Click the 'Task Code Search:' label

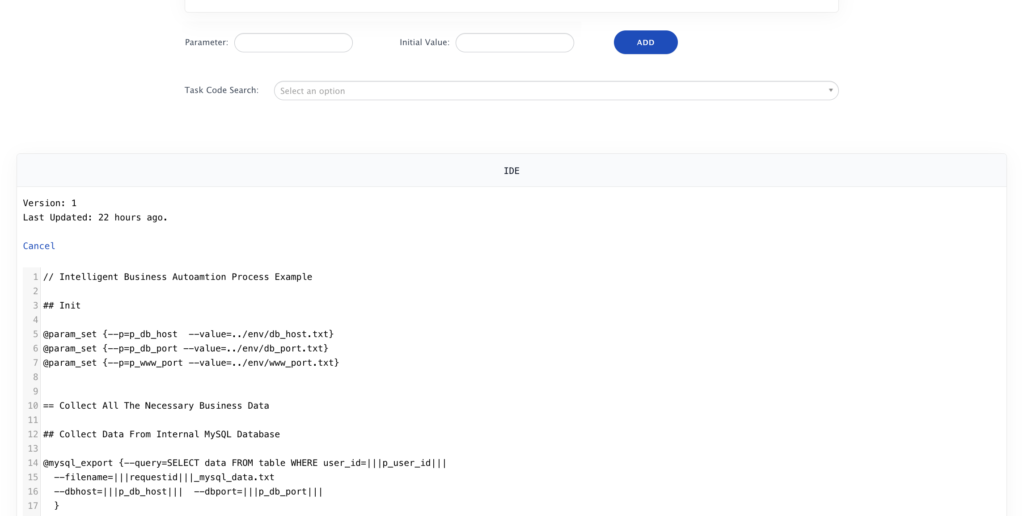point(221,90)
